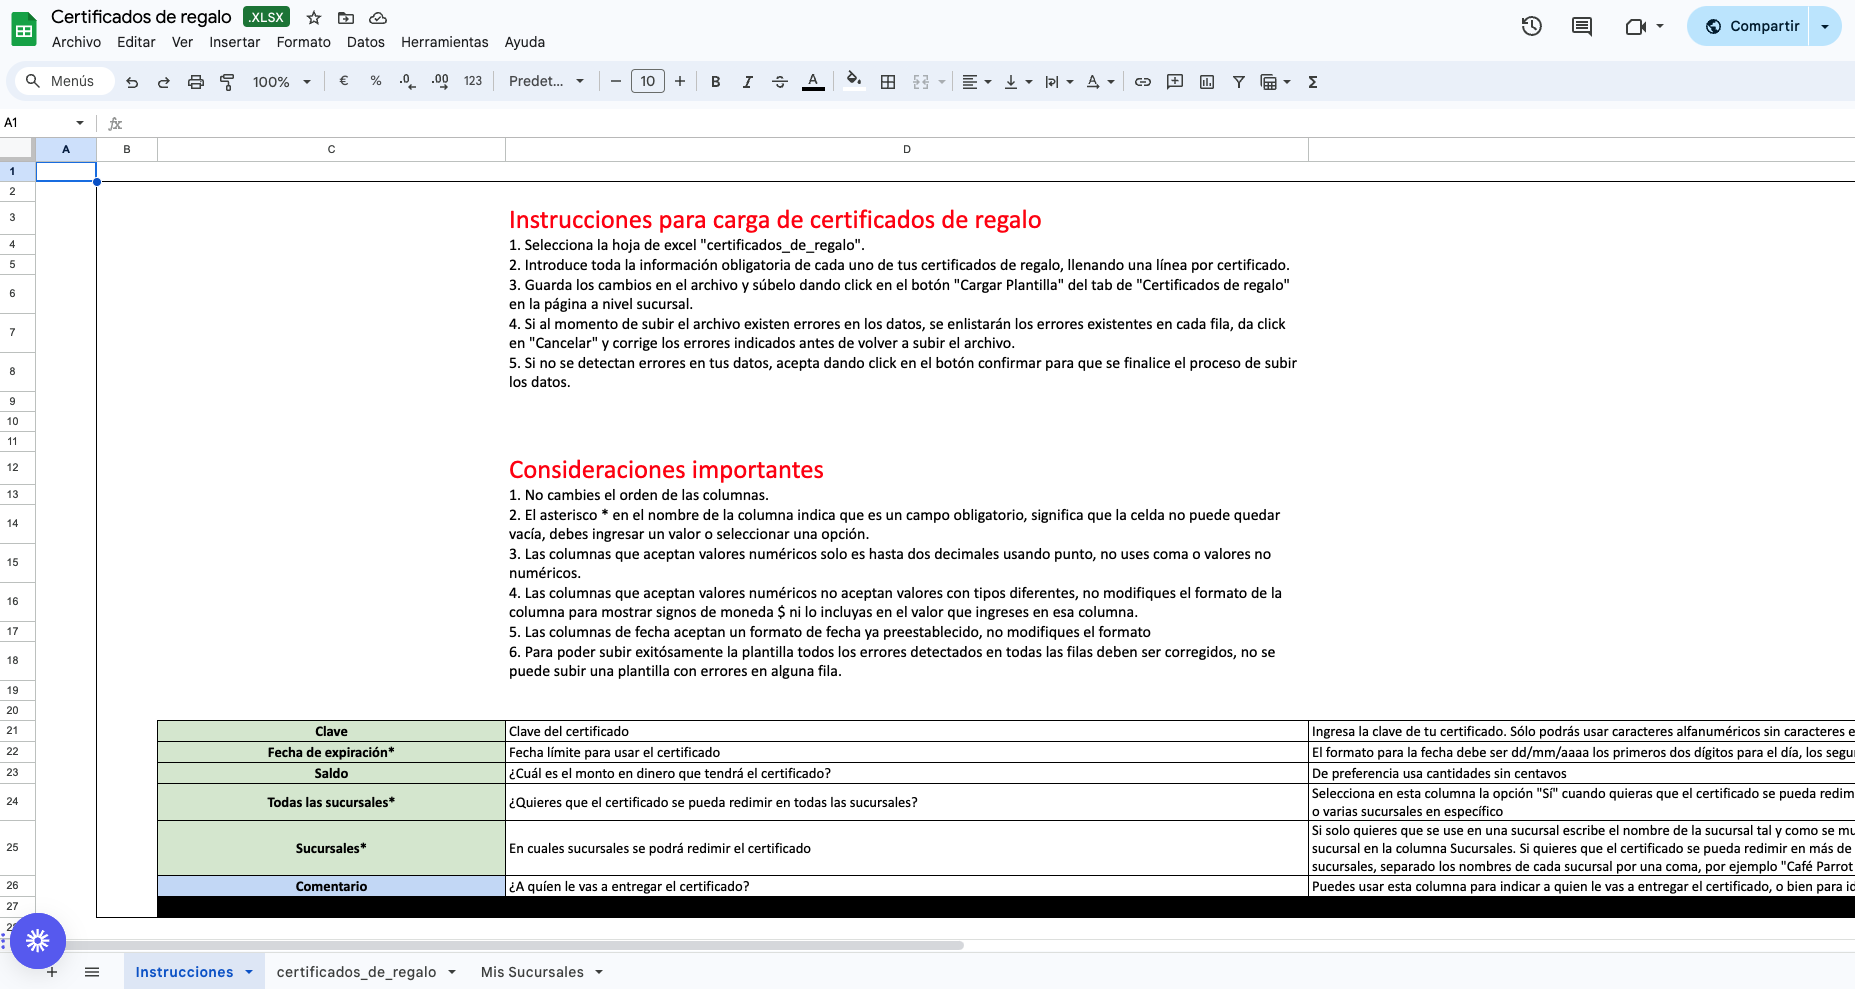1855x989 pixels.
Task: Open the Name box dropdown arrow
Action: pos(80,123)
